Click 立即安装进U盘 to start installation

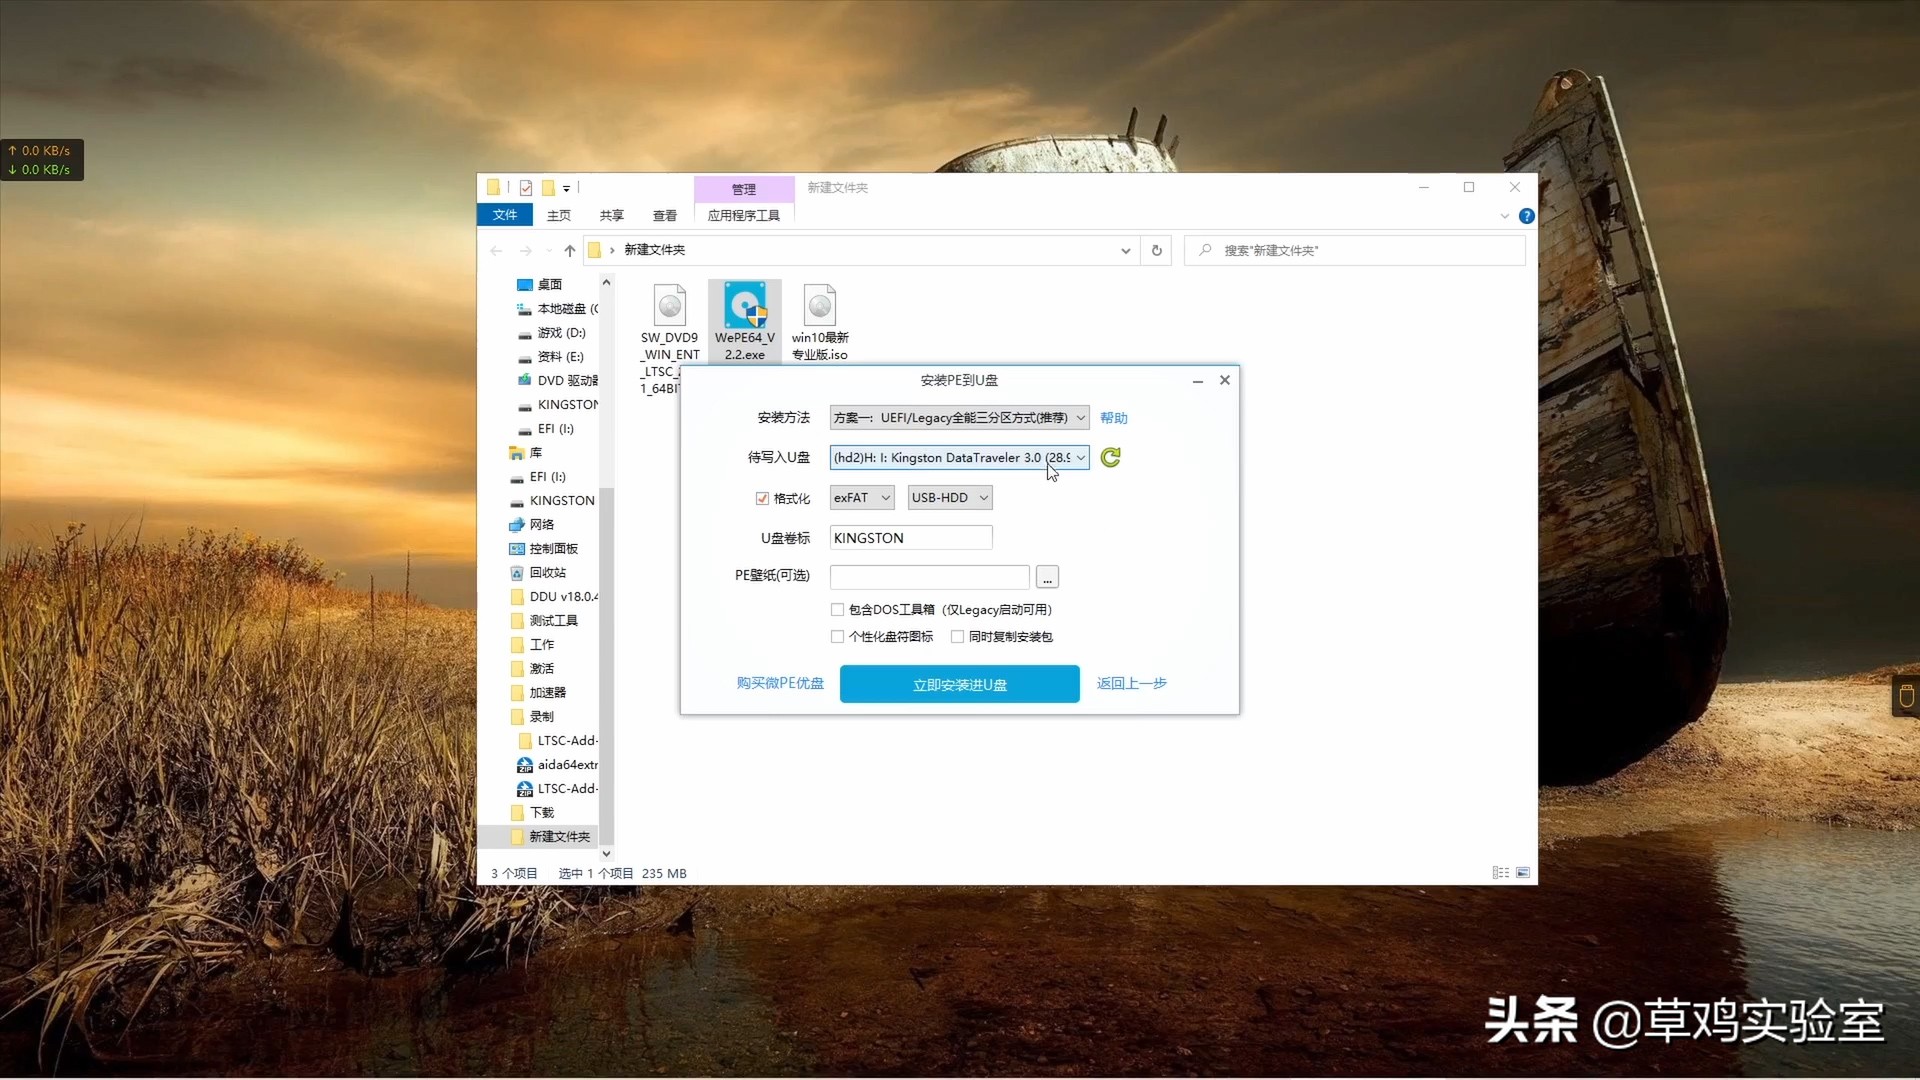[959, 684]
